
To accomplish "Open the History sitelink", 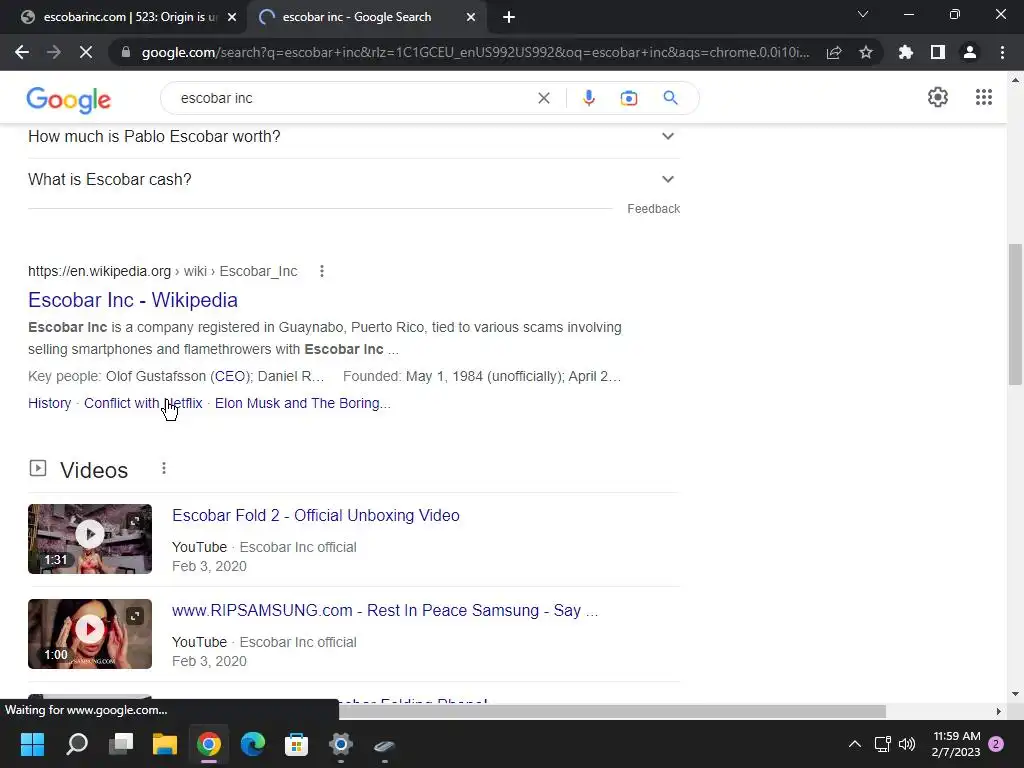I will [50, 403].
